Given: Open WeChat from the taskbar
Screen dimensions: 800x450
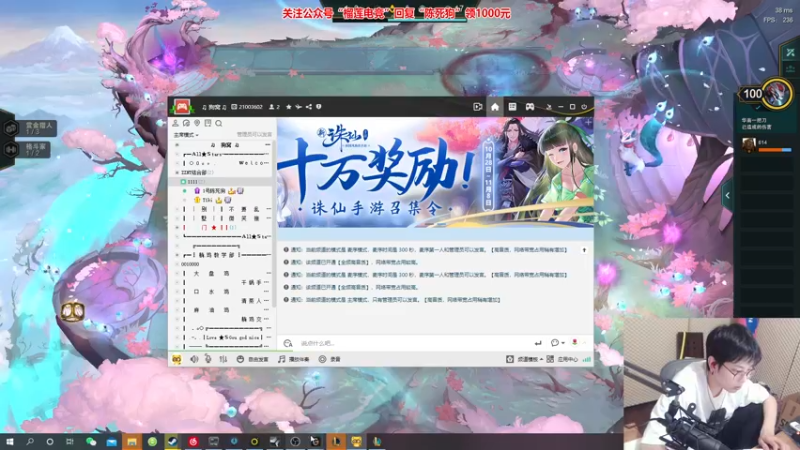Looking at the screenshot, I should coord(91,441).
